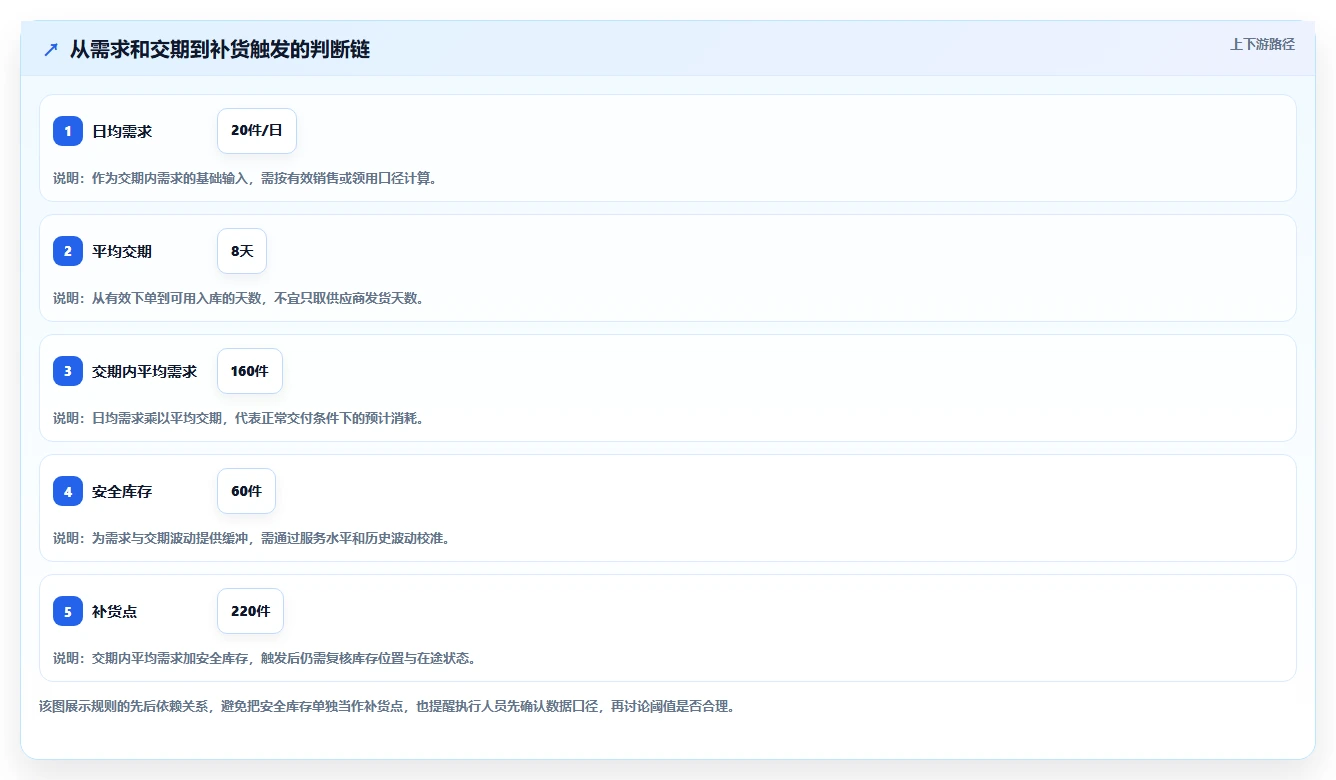Select the title 从需求和交期到补货触发的判断链

pyautogui.click(x=220, y=49)
